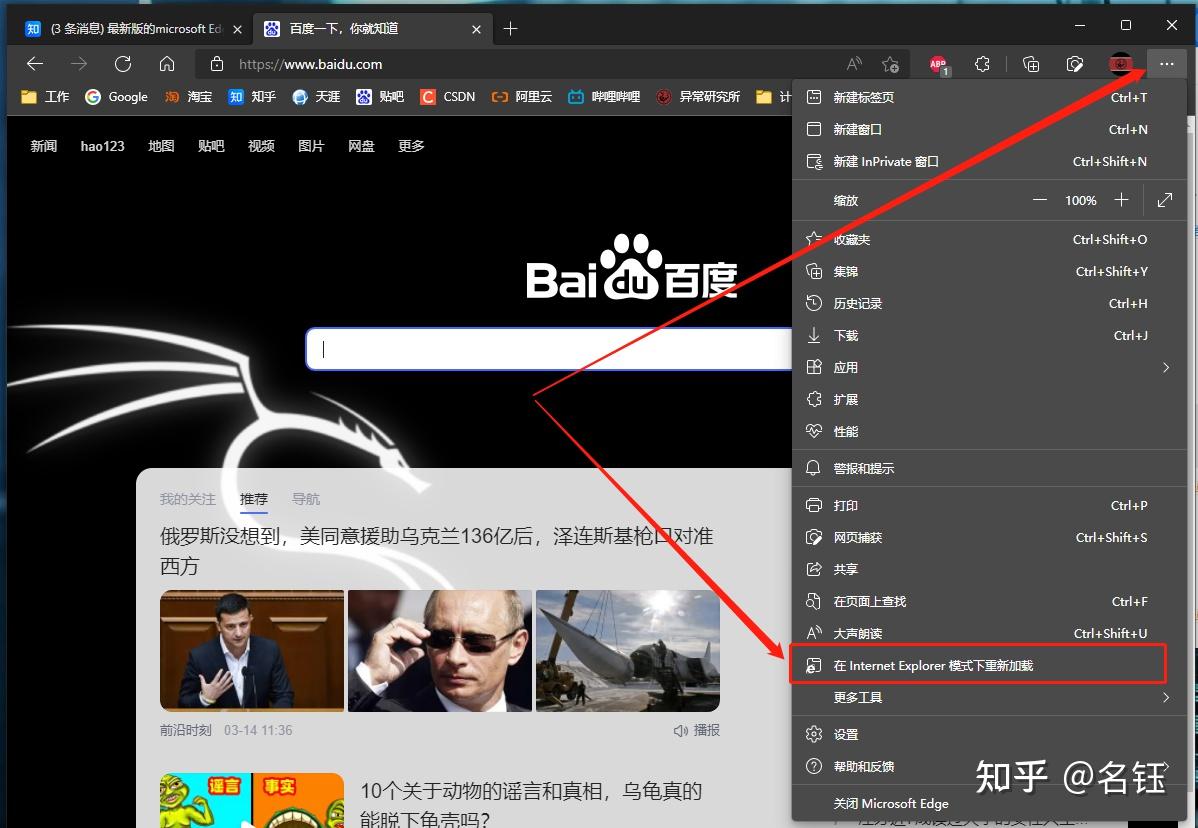Viewport: 1198px width, 828px height.
Task: Expand the 更多 link on Baidu
Action: coord(411,146)
